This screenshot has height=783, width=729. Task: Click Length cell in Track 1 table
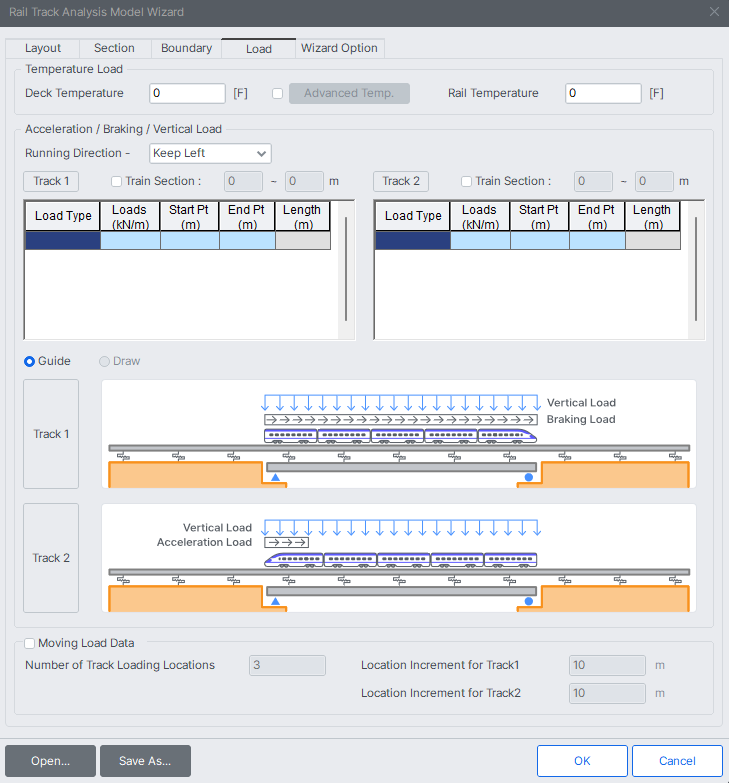pos(303,240)
